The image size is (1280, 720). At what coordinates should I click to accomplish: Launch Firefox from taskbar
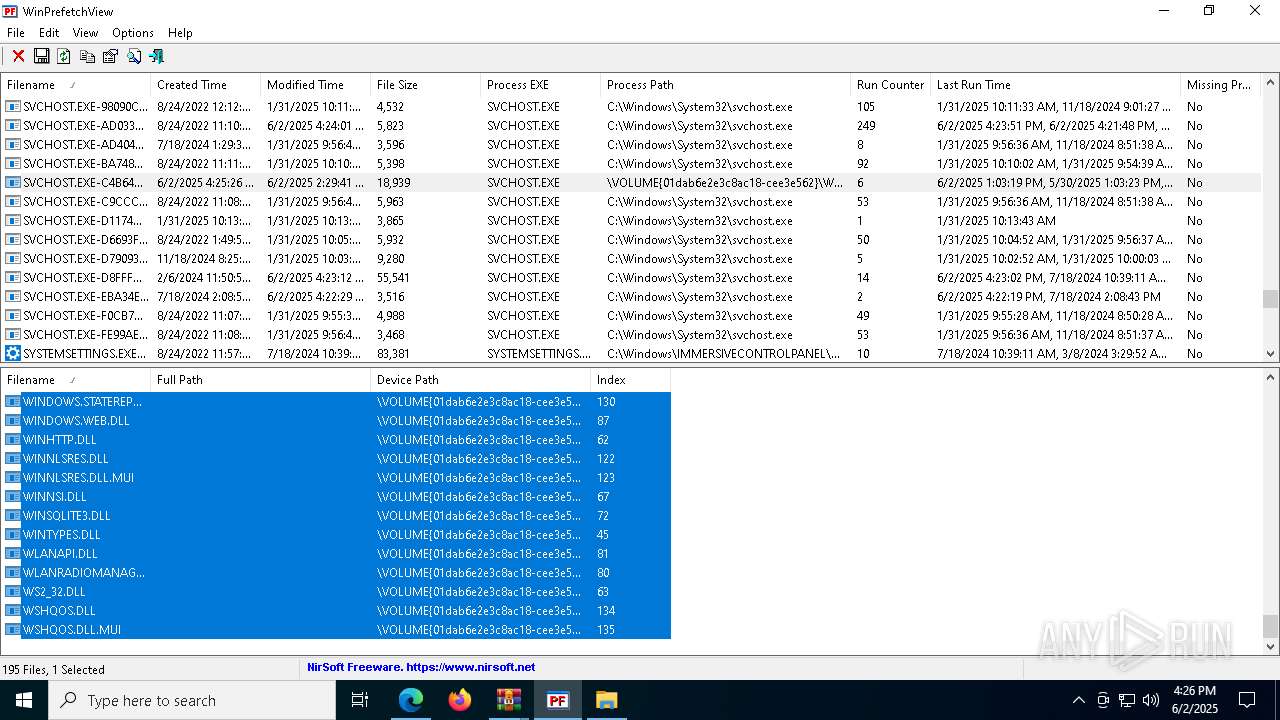pos(460,700)
